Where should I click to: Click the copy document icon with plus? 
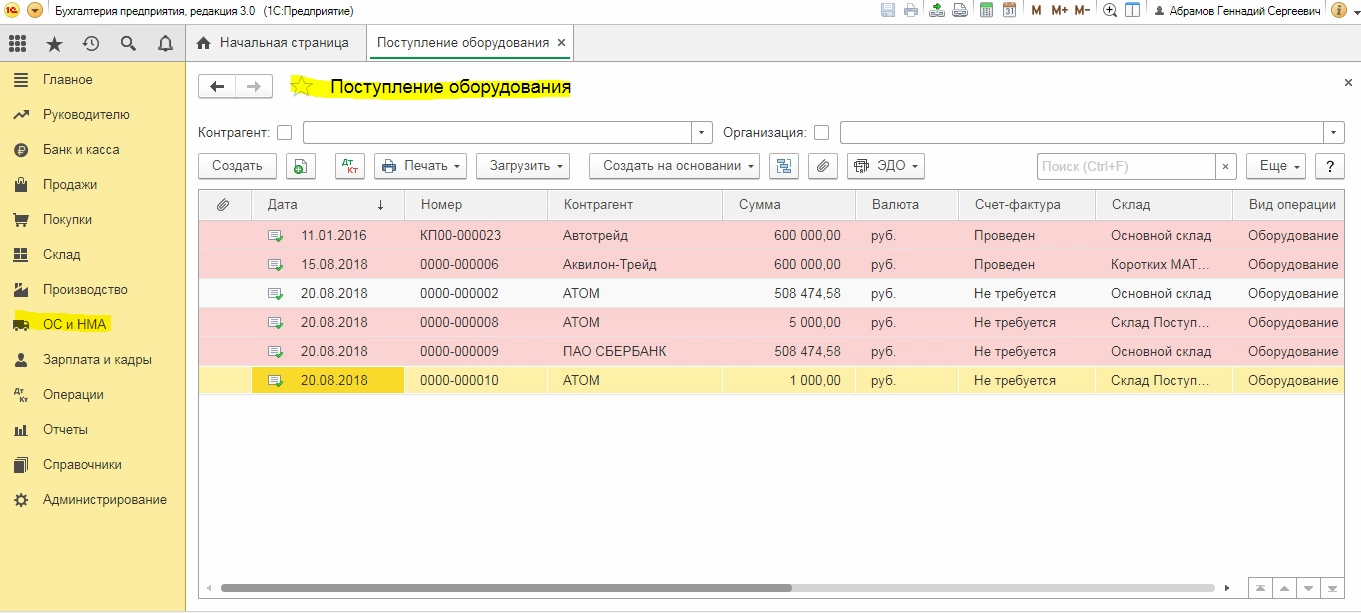tap(301, 166)
